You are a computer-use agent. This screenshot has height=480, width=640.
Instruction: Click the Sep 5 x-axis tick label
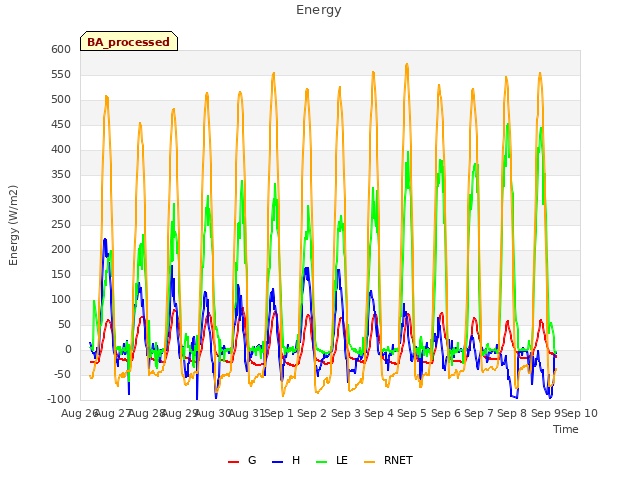(x=412, y=413)
